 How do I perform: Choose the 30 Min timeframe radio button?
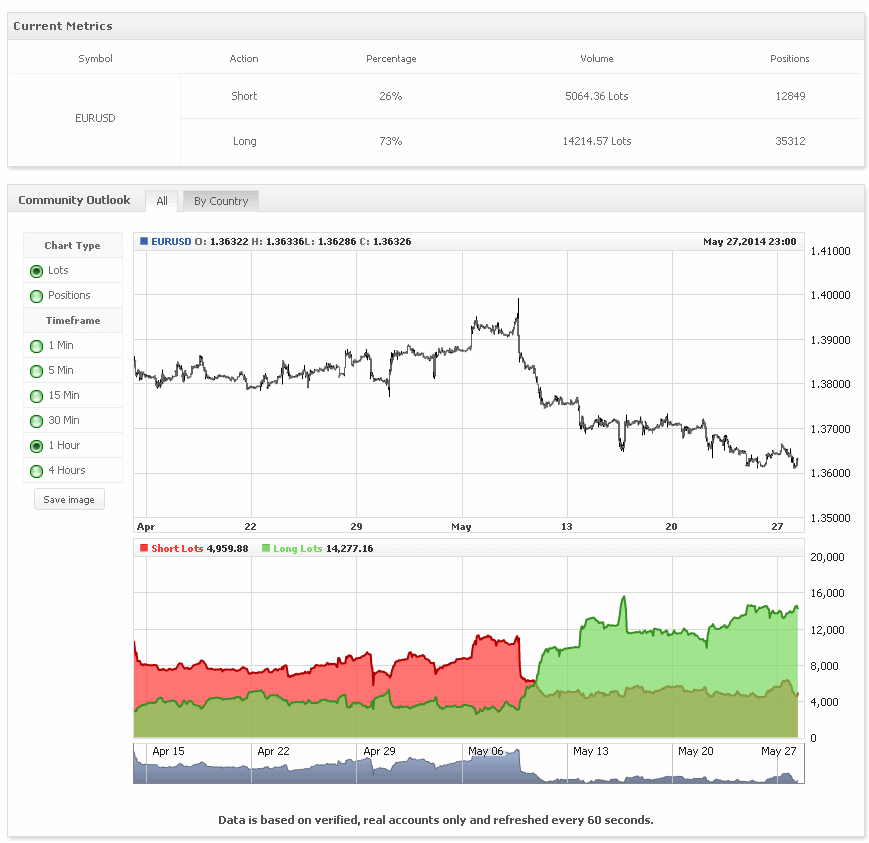point(37,421)
